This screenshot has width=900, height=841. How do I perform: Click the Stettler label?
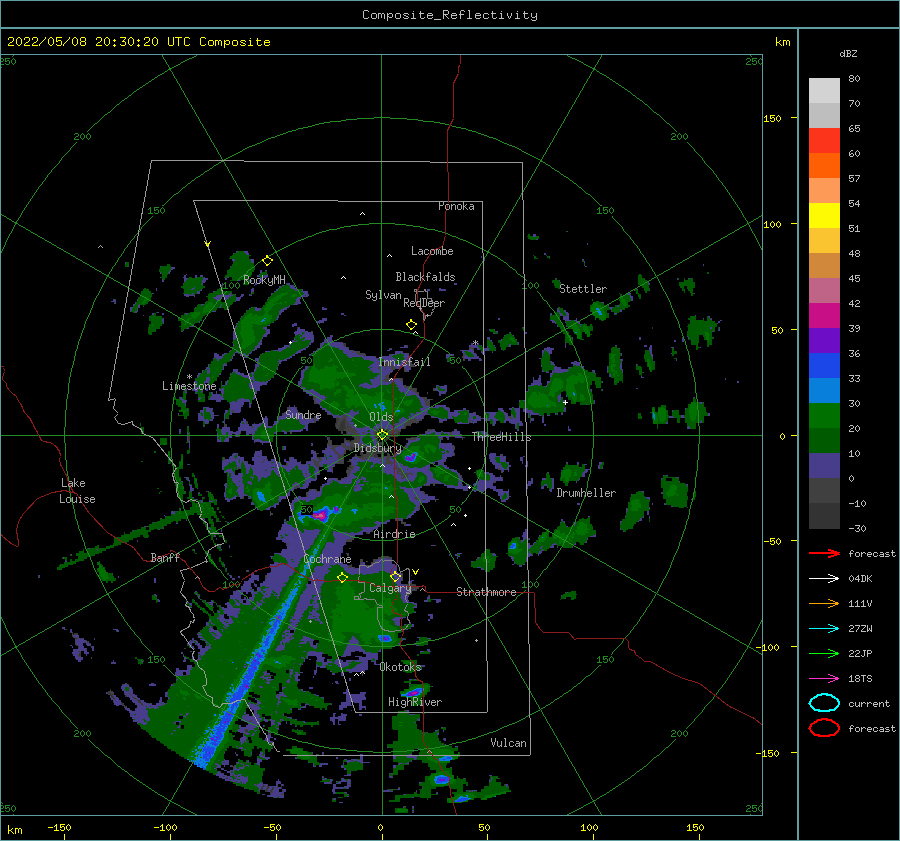pos(583,289)
